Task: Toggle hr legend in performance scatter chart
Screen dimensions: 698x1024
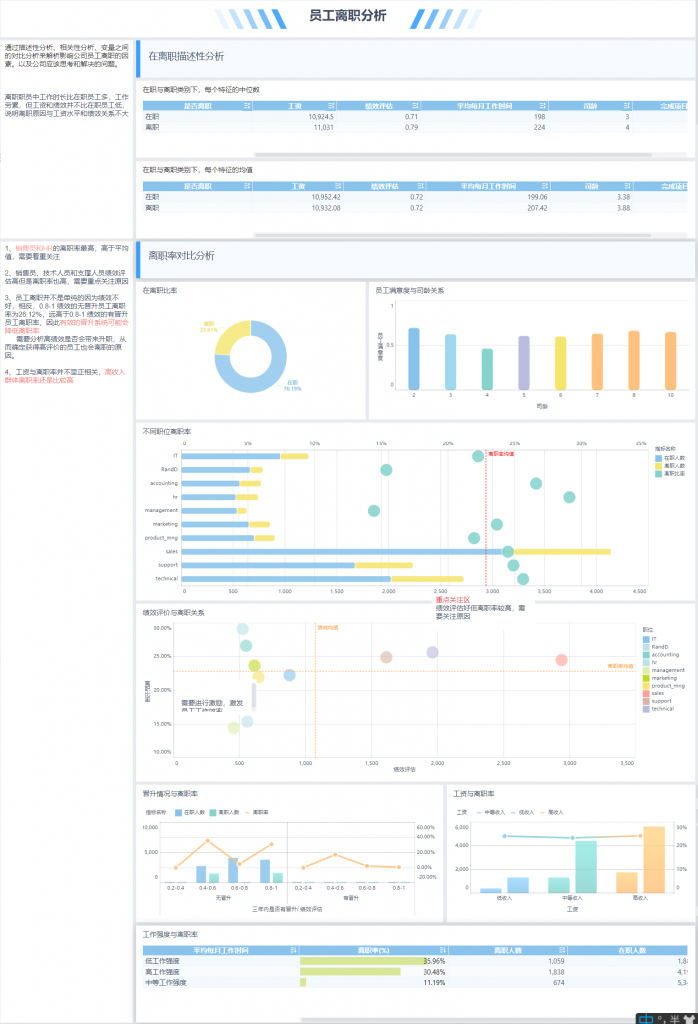Action: tap(650, 662)
